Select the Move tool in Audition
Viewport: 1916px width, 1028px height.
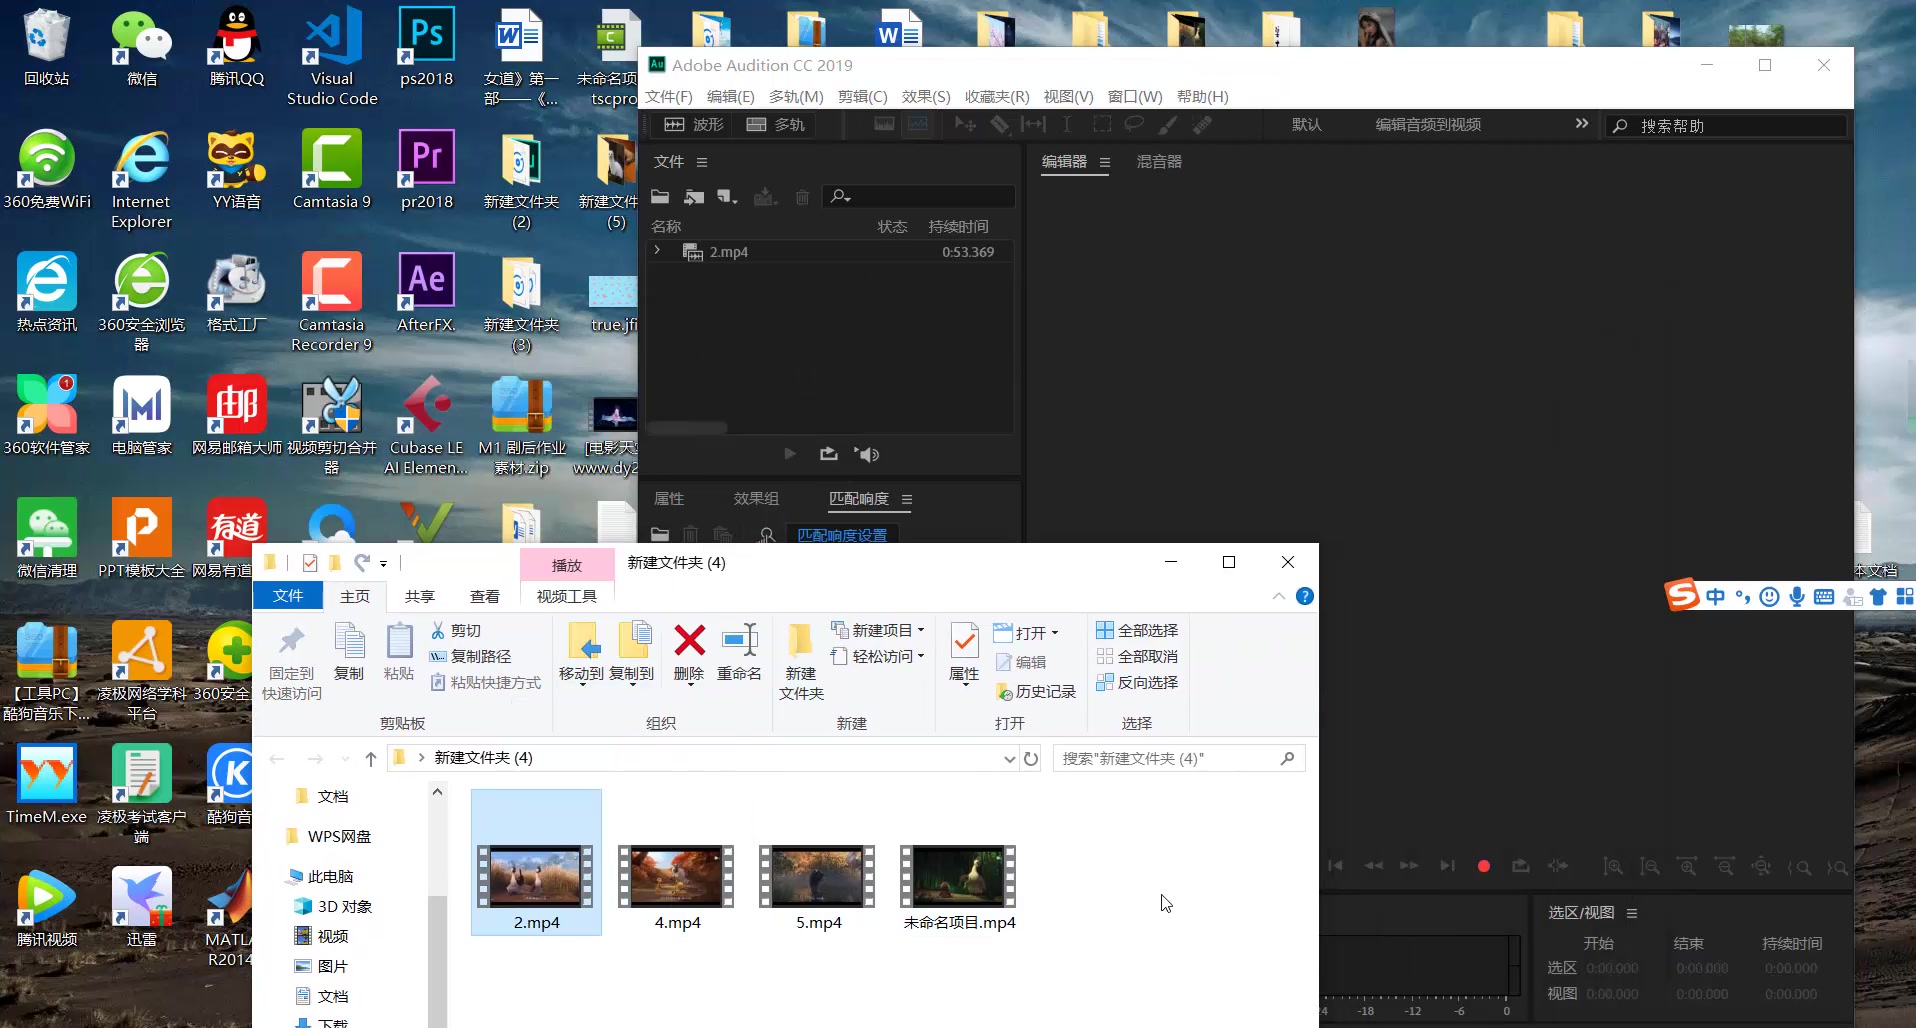[x=965, y=125]
